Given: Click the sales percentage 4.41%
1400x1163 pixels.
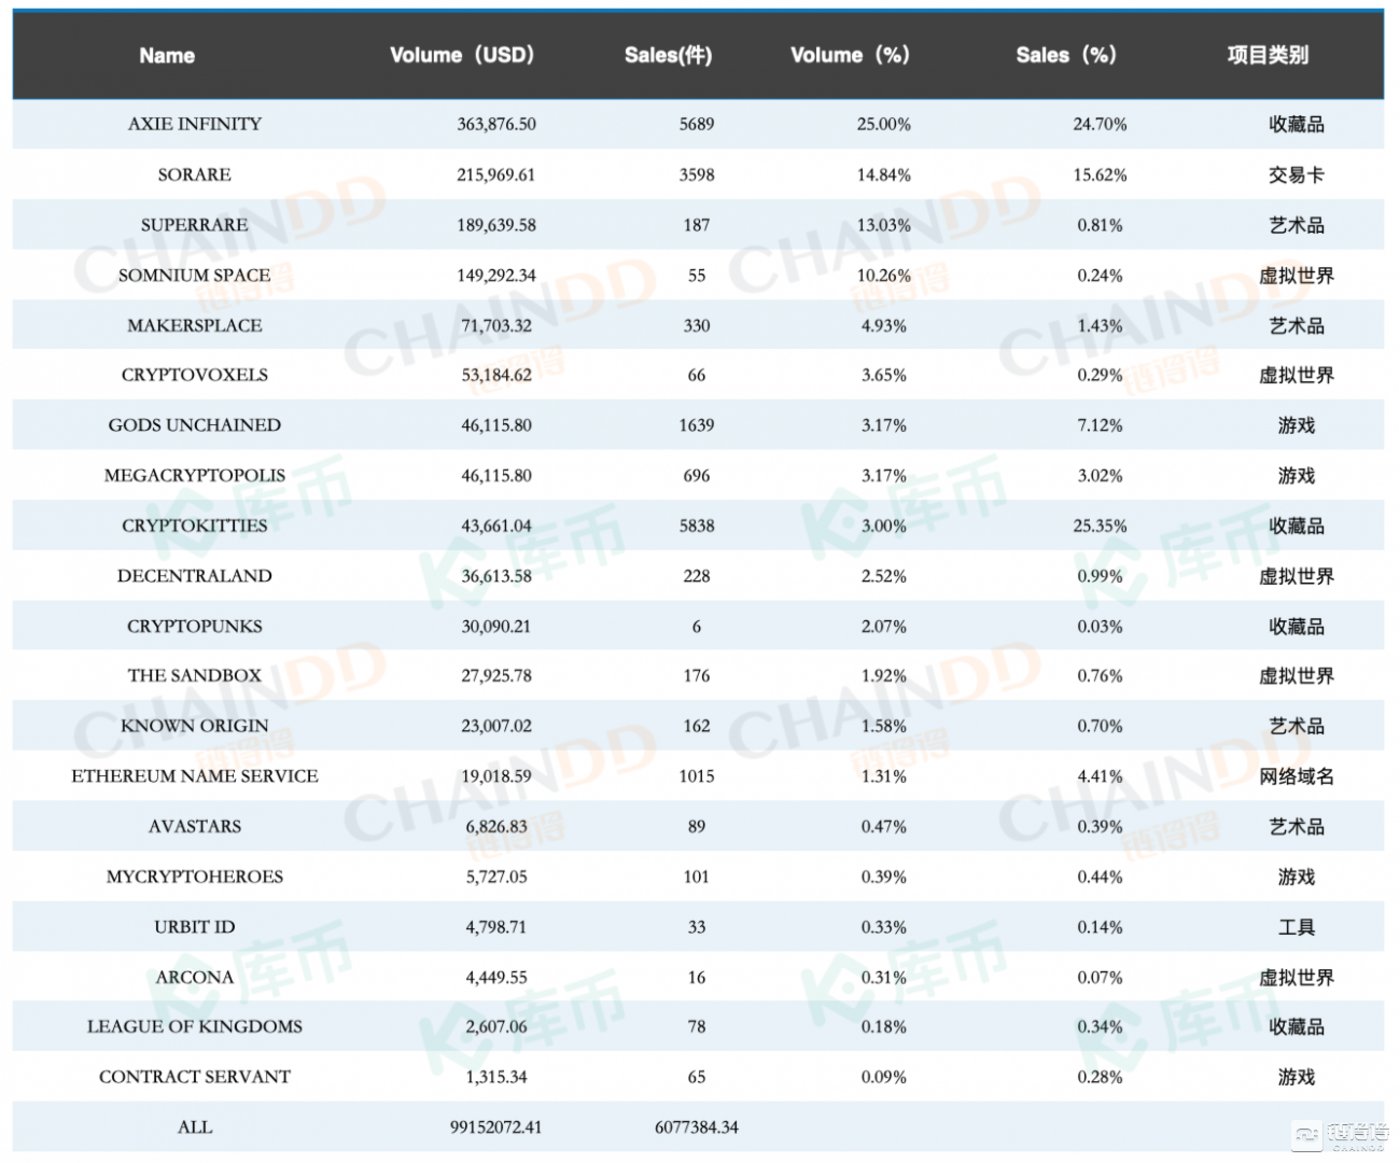Looking at the screenshot, I should point(1100,776).
